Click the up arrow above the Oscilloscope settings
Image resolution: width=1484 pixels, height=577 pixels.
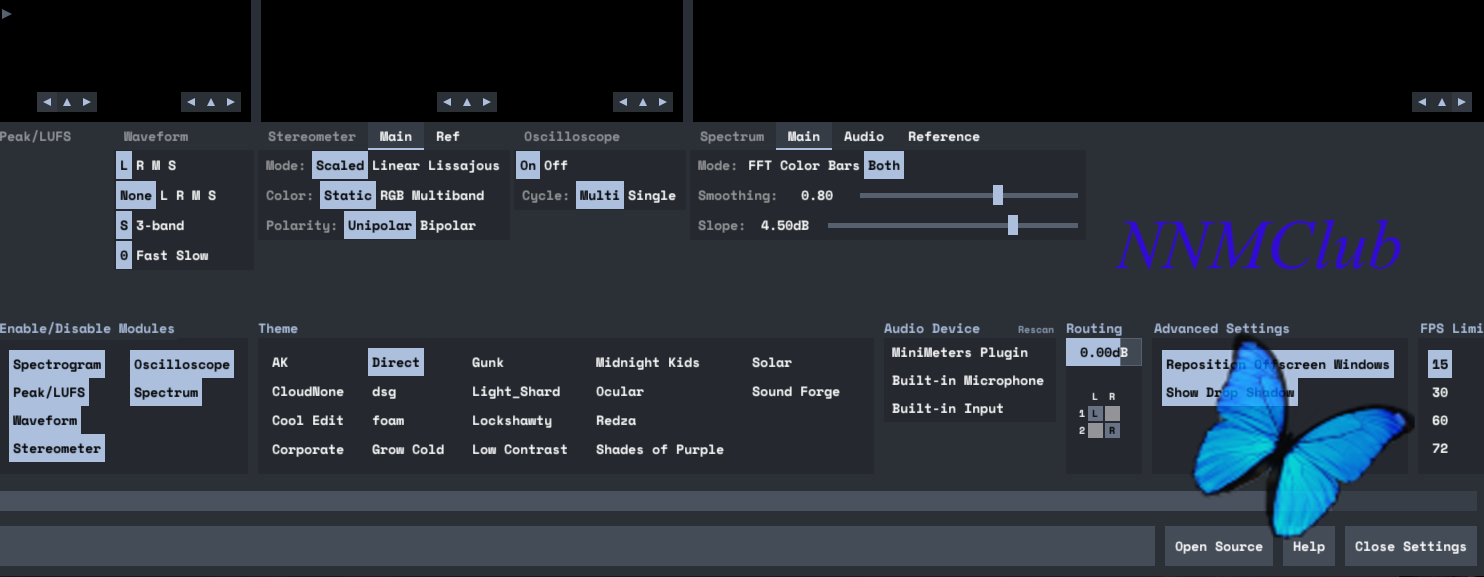[642, 102]
